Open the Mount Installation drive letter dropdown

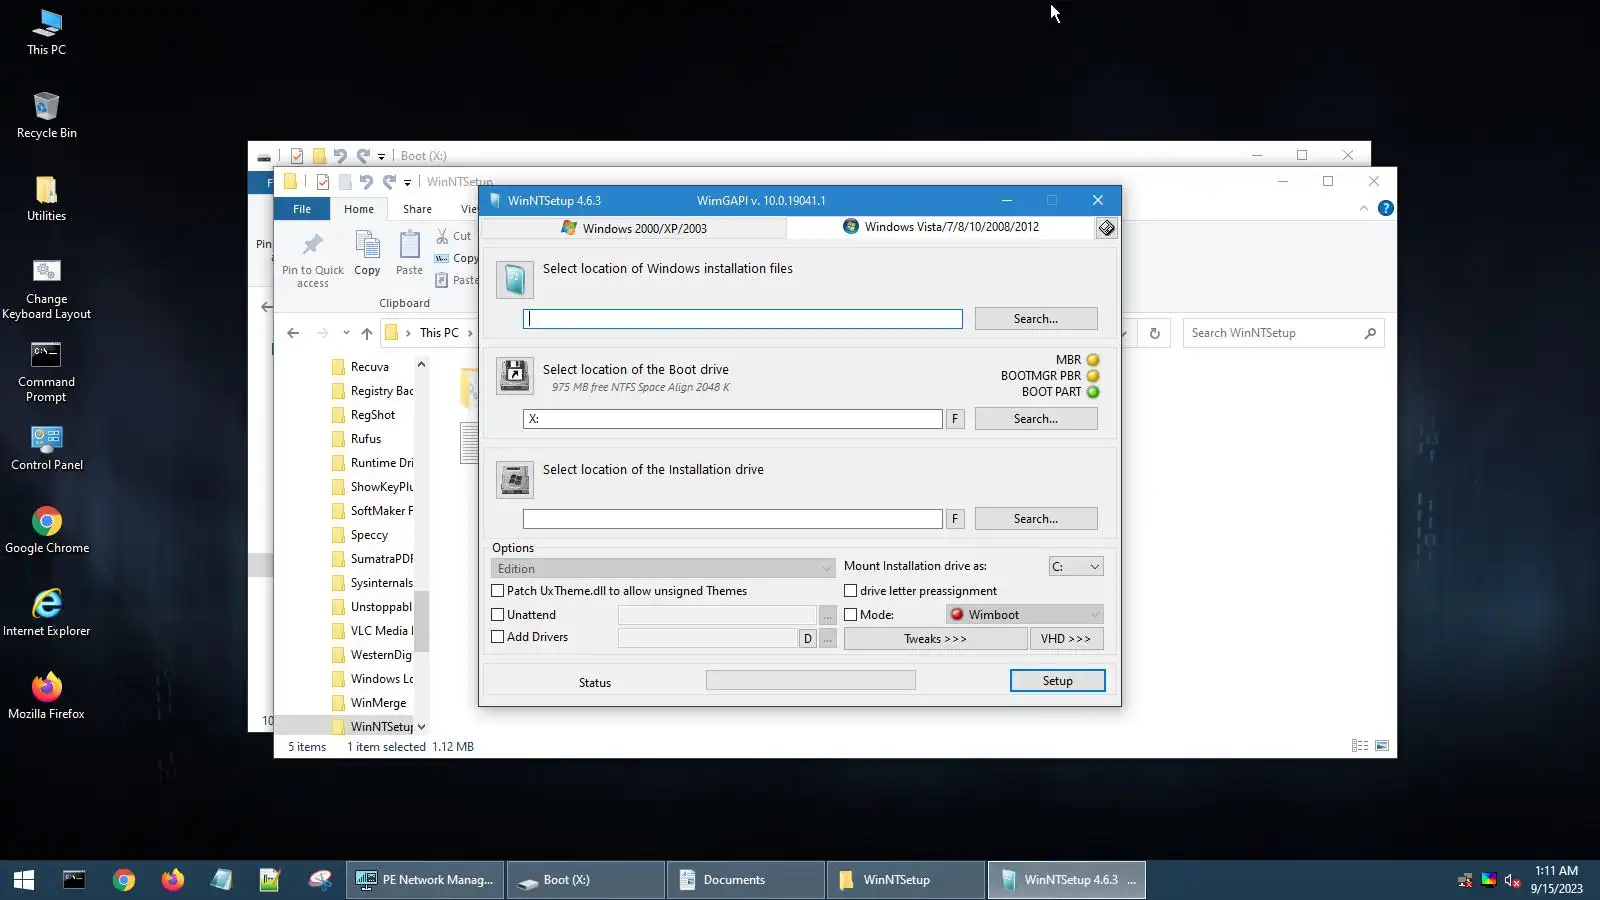pyautogui.click(x=1076, y=567)
